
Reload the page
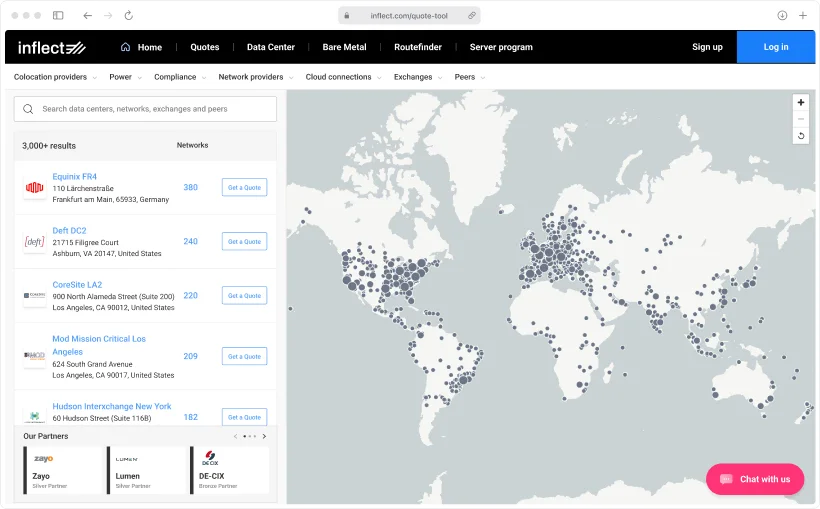pos(129,16)
